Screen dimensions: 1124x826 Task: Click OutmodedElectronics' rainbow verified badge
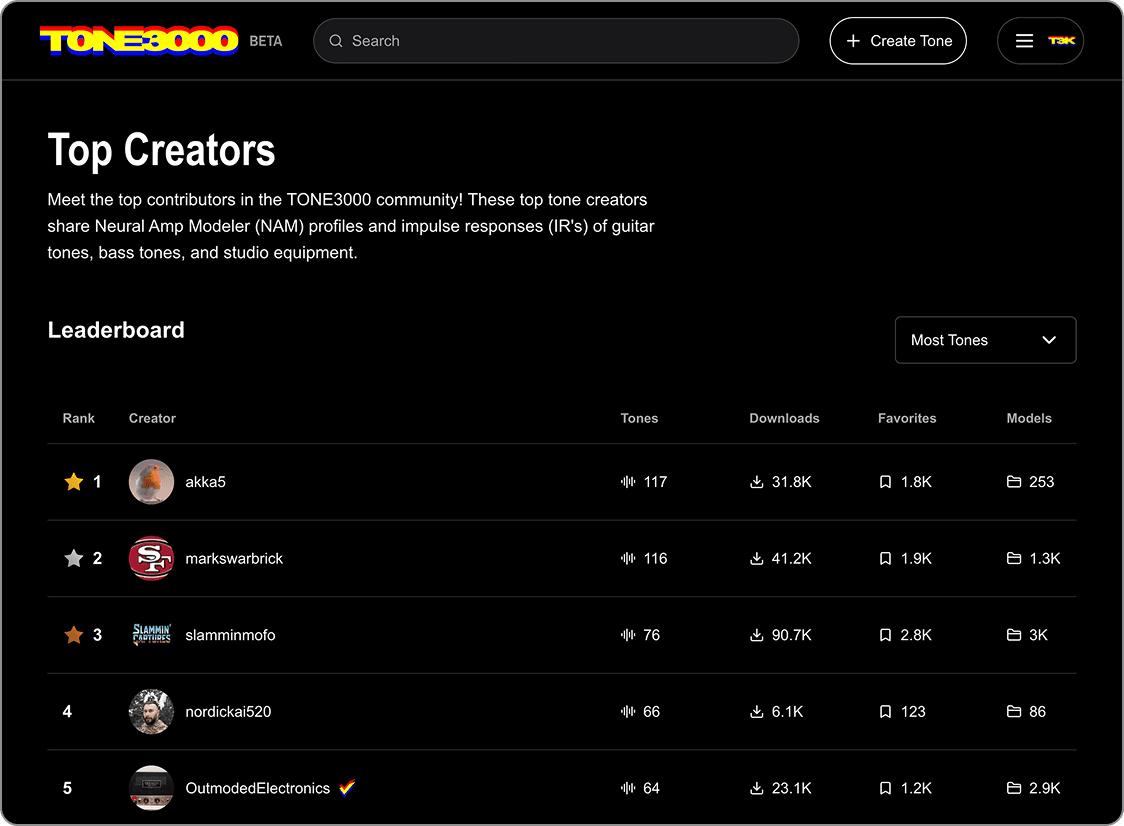pos(347,788)
